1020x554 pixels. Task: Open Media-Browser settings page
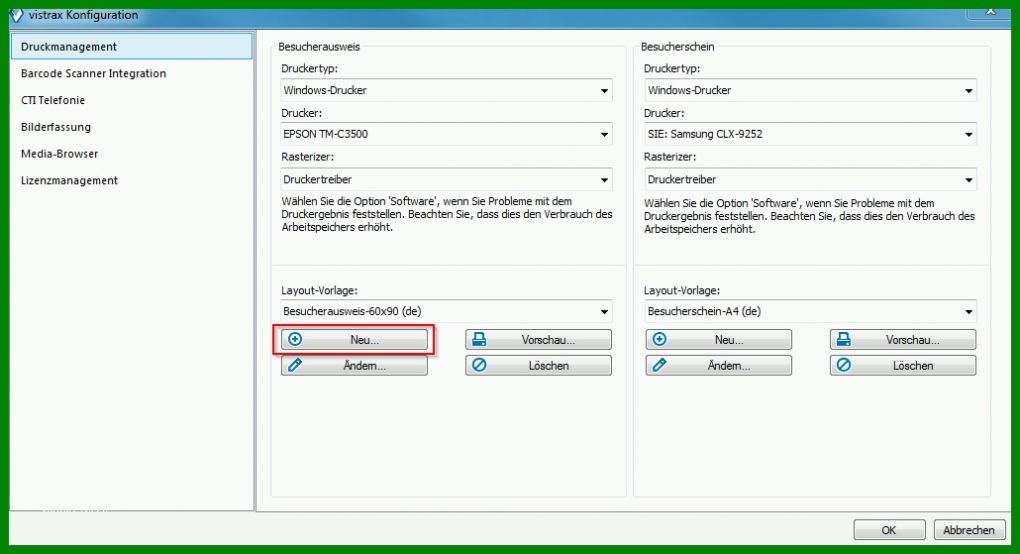pyautogui.click(x=59, y=153)
